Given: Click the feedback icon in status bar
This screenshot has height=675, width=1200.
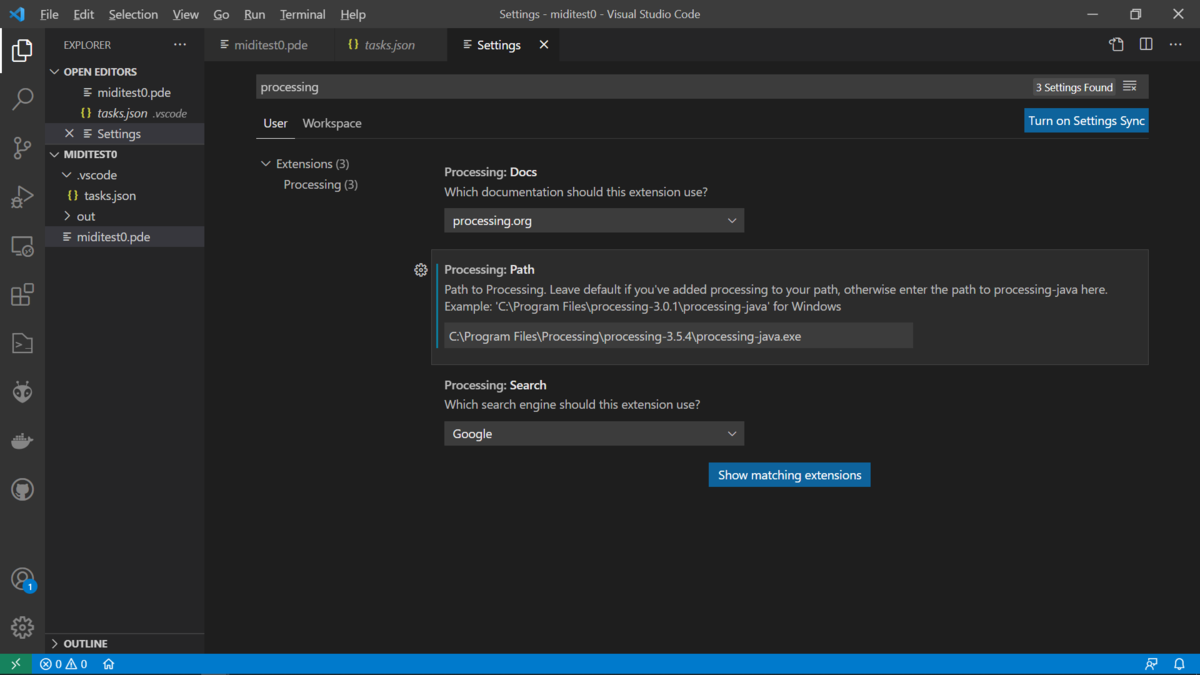Looking at the screenshot, I should pyautogui.click(x=1152, y=664).
